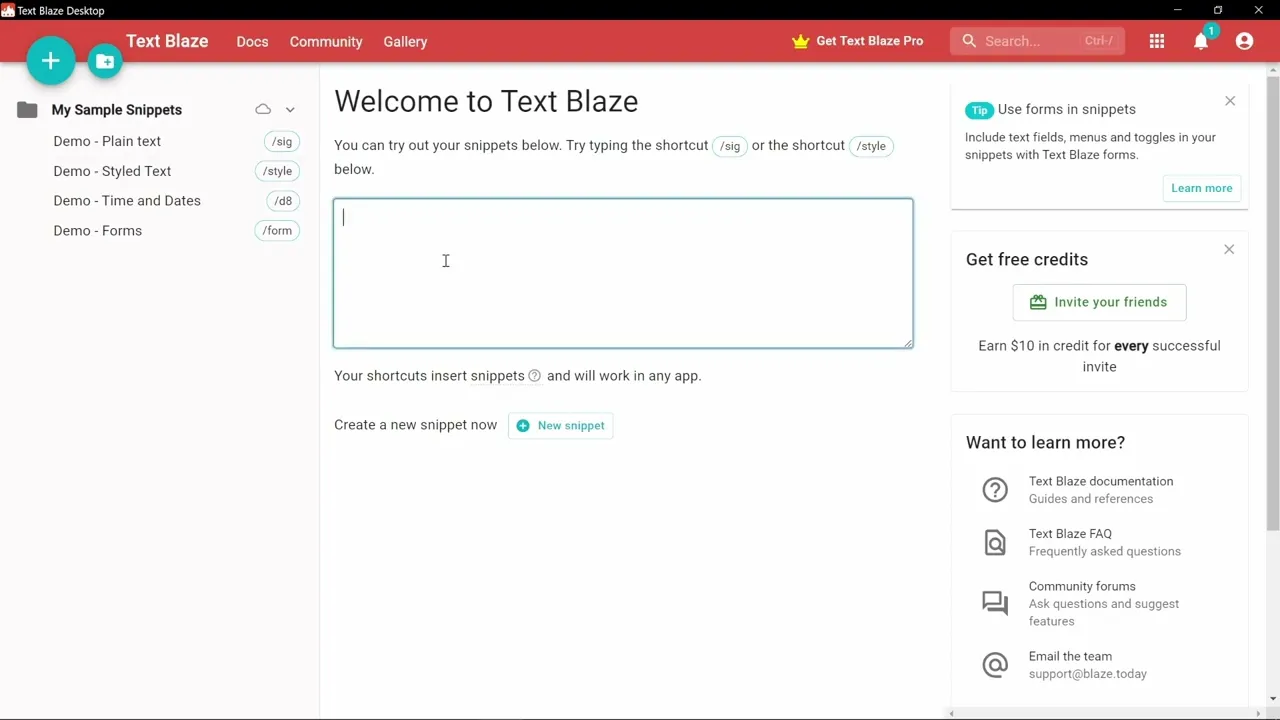1280x720 pixels.
Task: Click the 'snippets' underlined word
Action: 498,376
